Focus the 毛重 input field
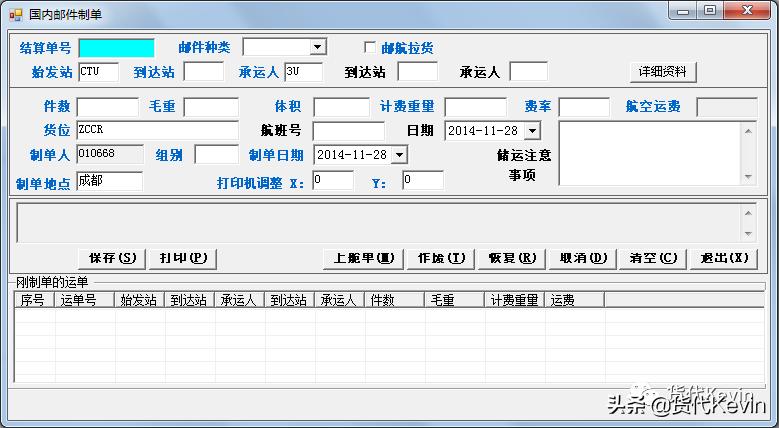The width and height of the screenshot is (779, 428). coord(211,107)
